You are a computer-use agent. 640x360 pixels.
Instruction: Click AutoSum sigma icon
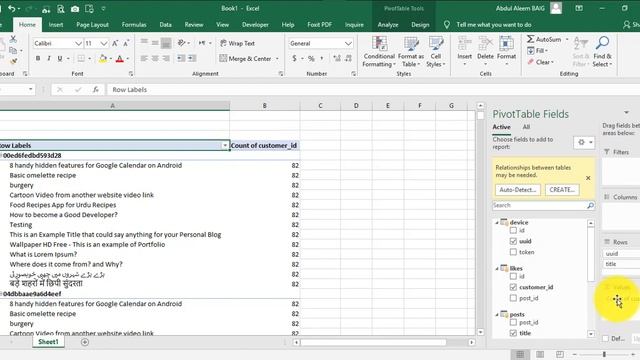click(x=531, y=39)
